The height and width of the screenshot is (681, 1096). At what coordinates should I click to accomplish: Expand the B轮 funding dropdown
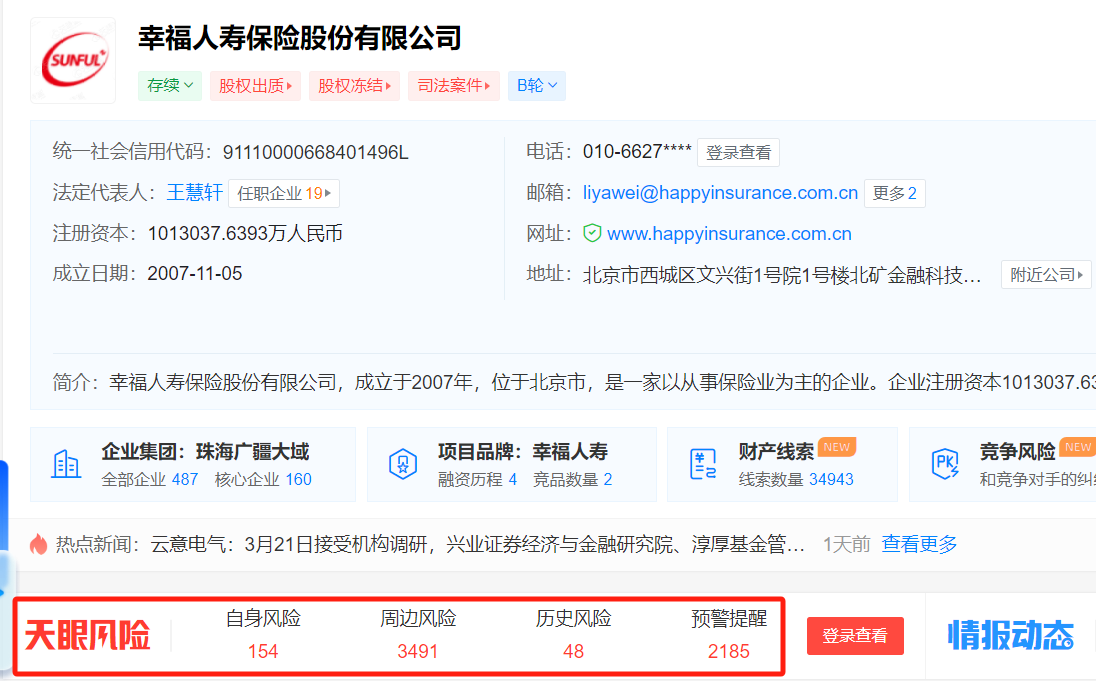537,86
